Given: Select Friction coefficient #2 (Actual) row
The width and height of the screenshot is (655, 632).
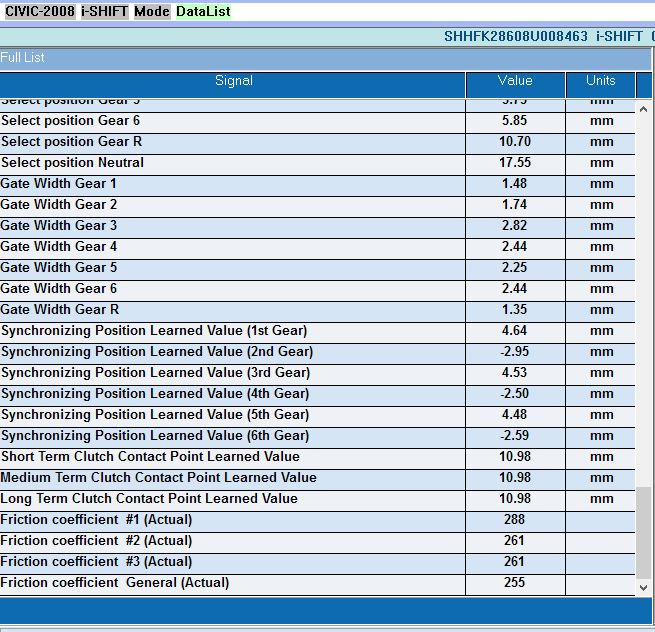Looking at the screenshot, I should click(x=317, y=541).
